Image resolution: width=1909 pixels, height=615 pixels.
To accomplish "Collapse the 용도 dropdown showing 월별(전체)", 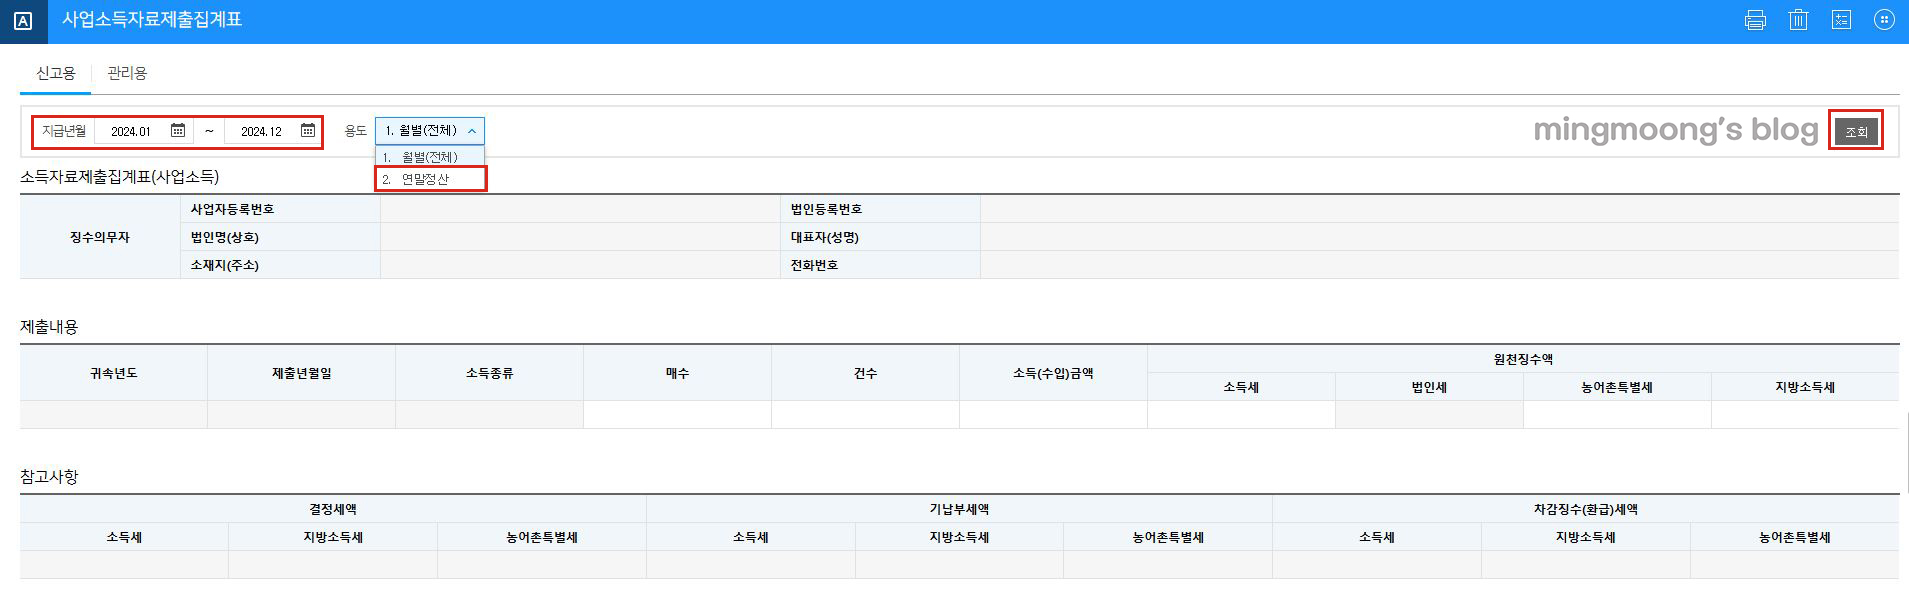I will click(x=430, y=131).
